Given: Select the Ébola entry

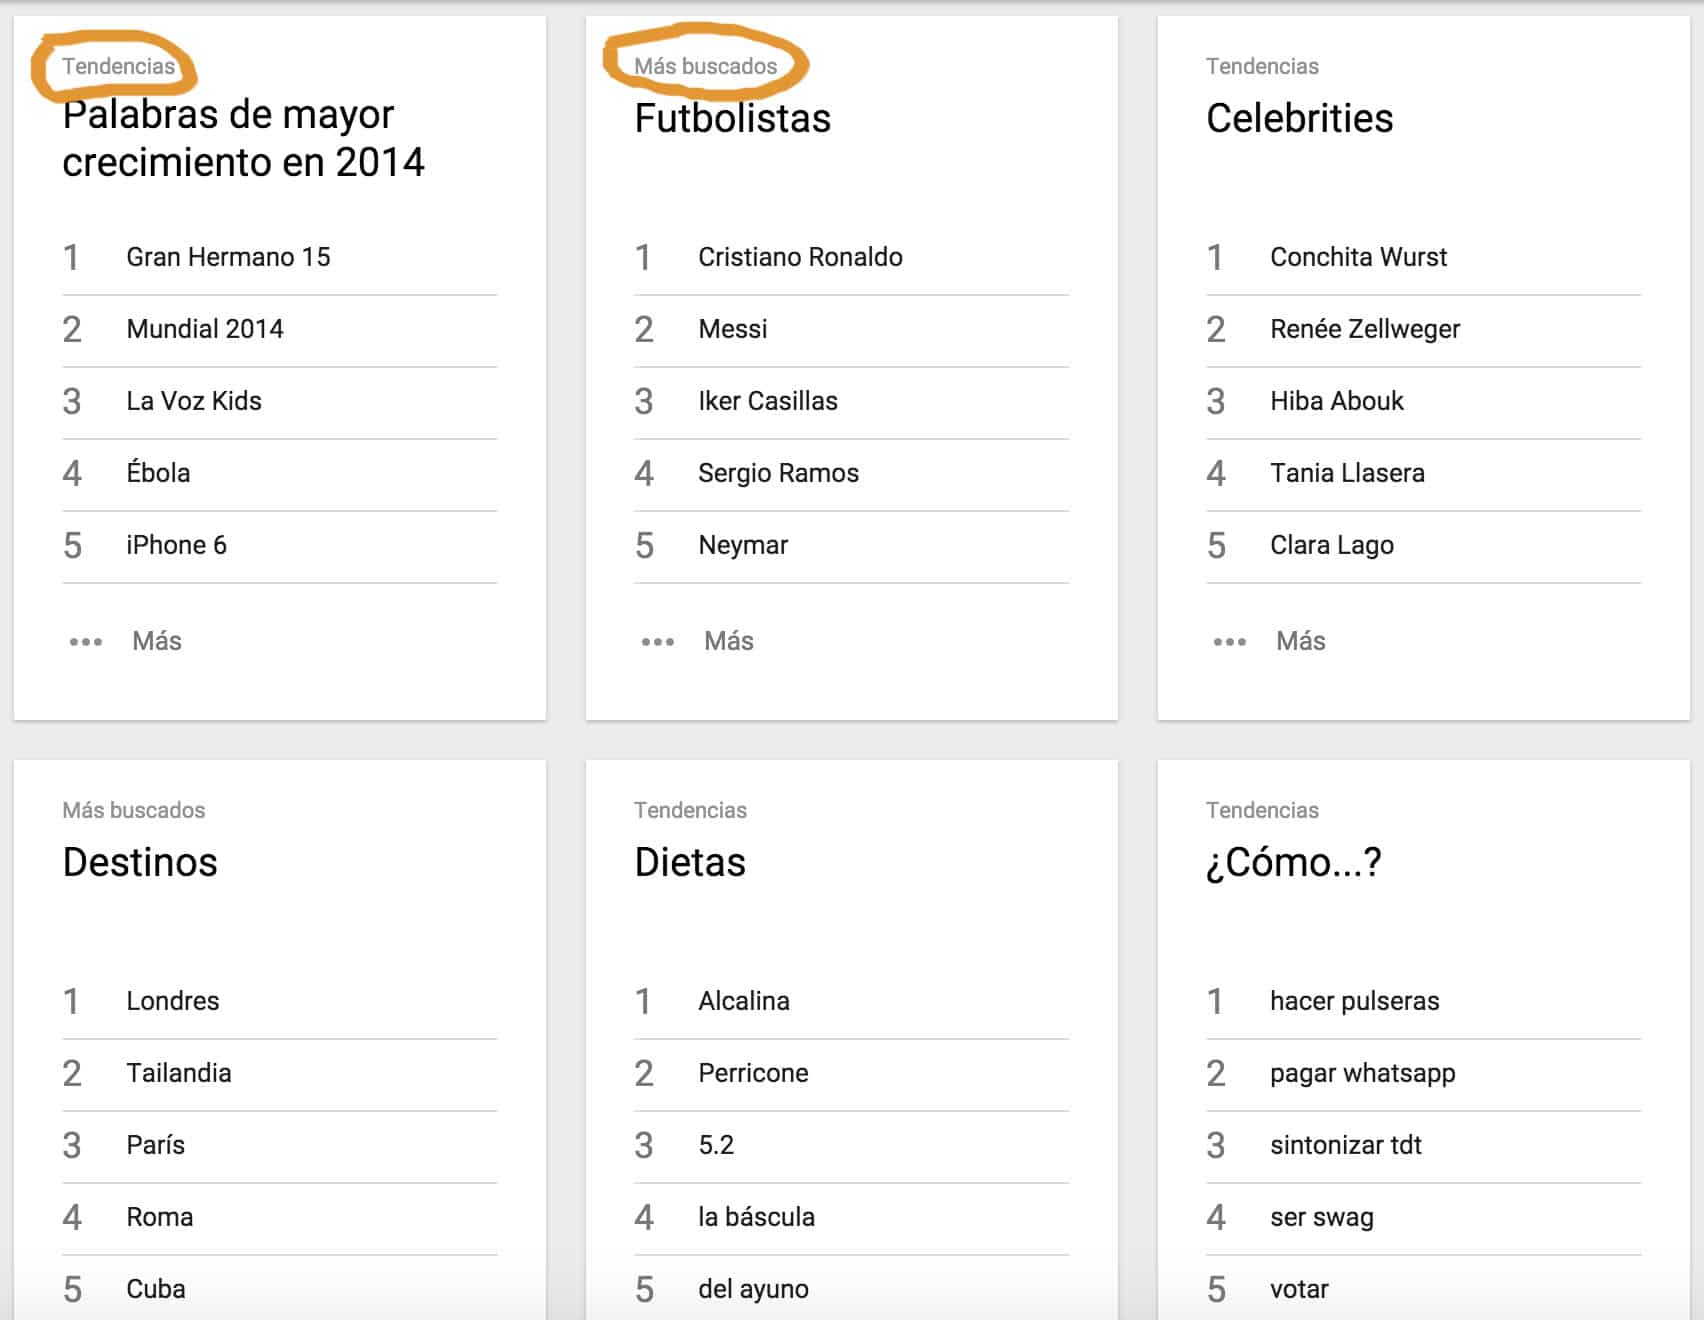Looking at the screenshot, I should click(x=158, y=473).
